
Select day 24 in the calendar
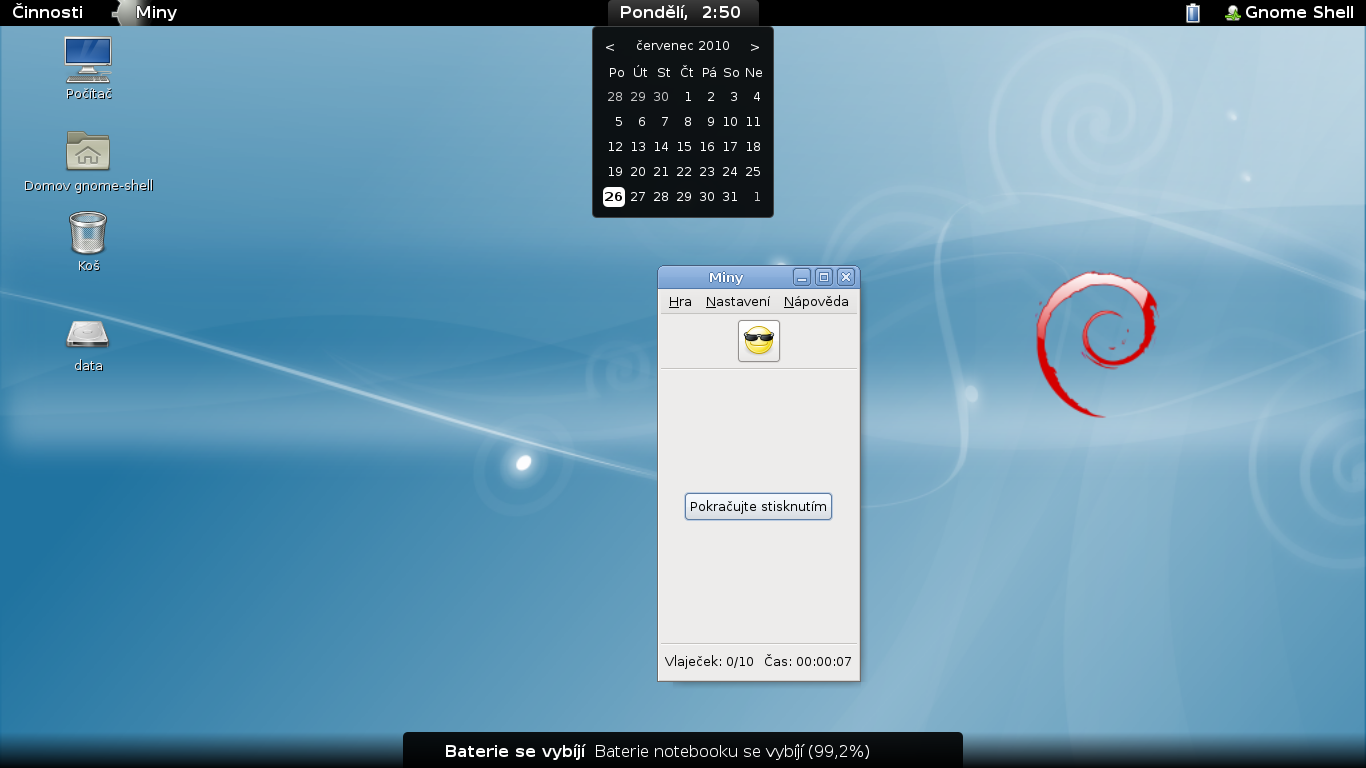coord(730,172)
